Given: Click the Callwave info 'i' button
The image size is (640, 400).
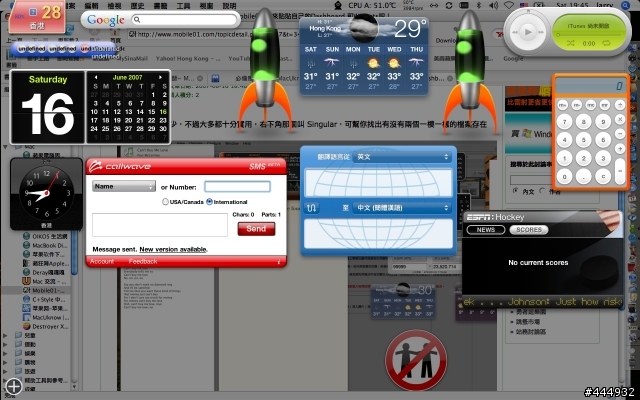Looking at the screenshot, I should (x=279, y=262).
